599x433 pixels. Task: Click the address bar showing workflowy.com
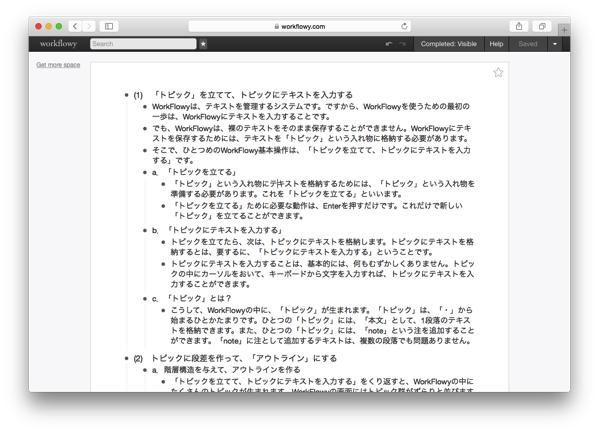[300, 26]
